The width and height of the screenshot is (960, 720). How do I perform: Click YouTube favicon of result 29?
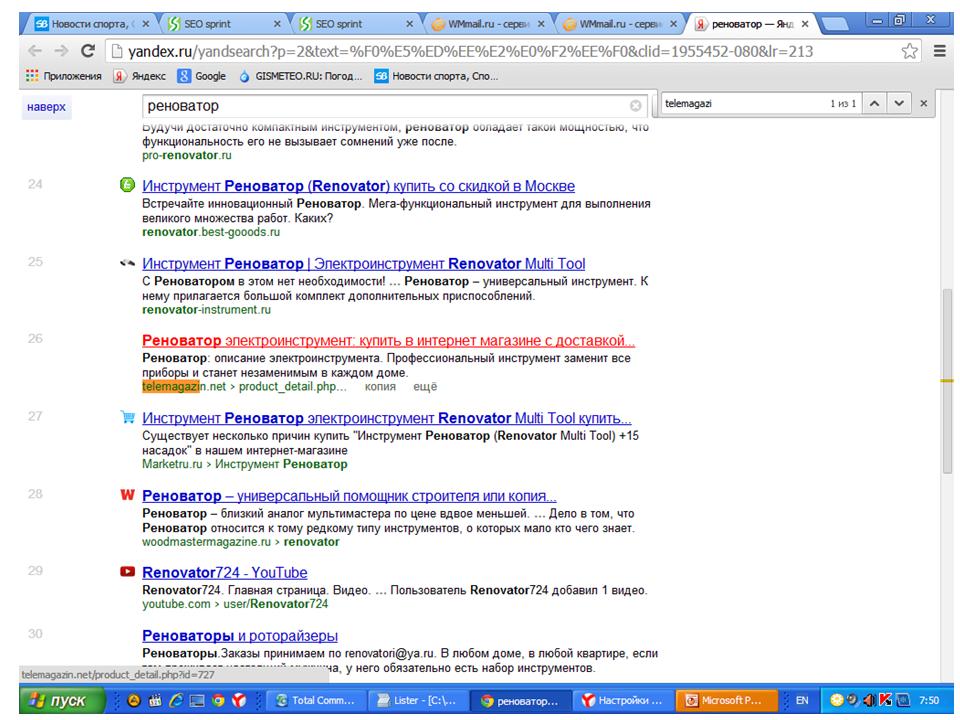[x=127, y=572]
